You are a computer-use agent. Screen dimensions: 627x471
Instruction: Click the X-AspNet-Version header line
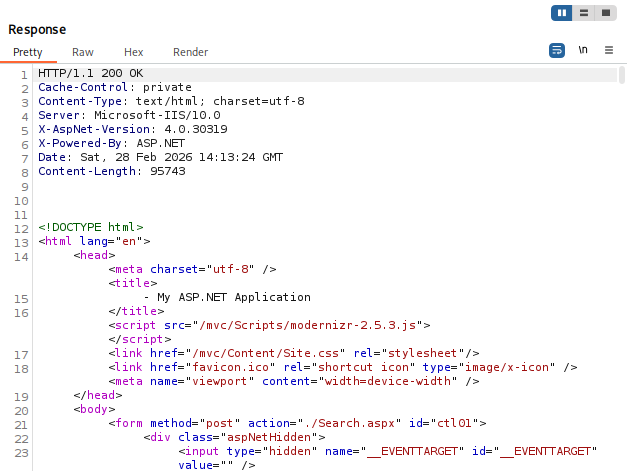[x=133, y=130]
